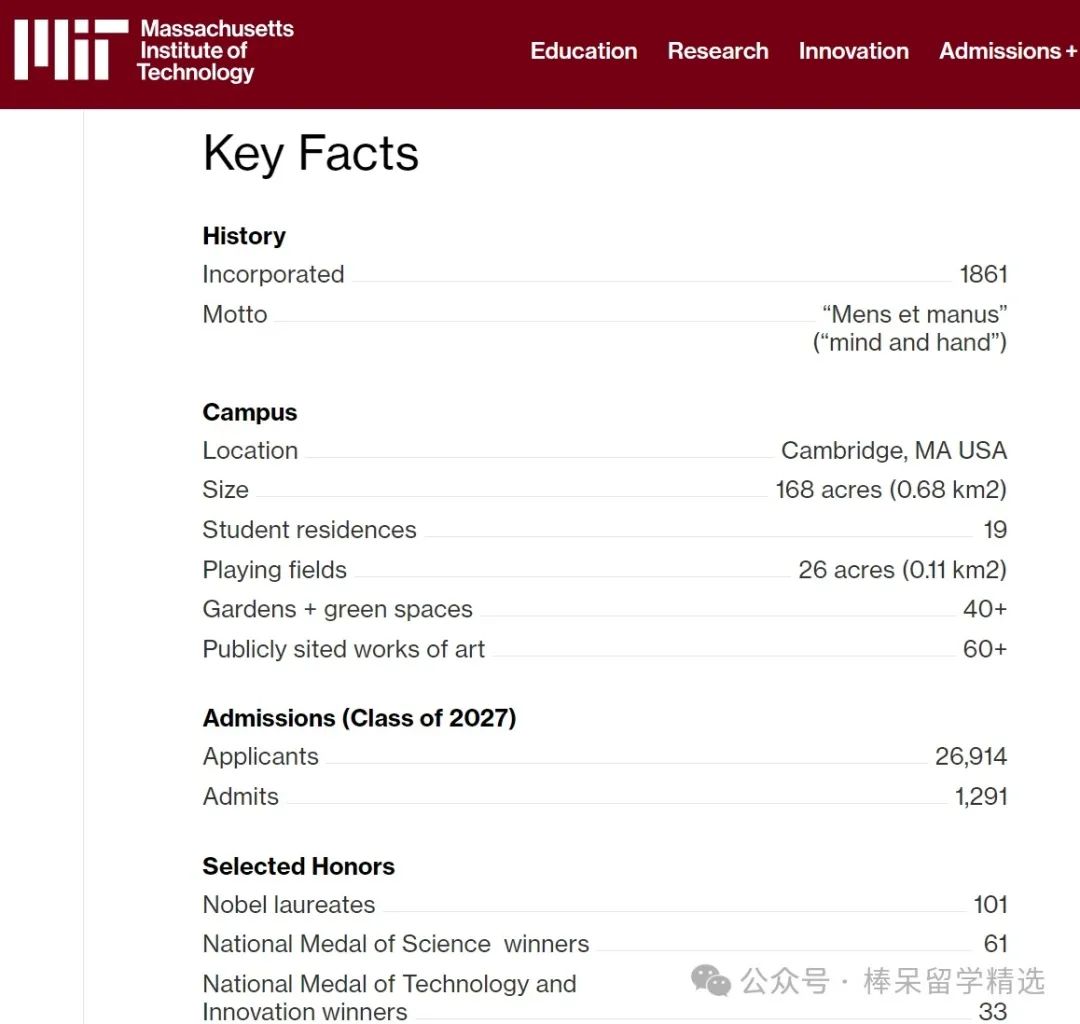The image size is (1080, 1024).
Task: Click the 61 Medal of Science value
Action: click(x=995, y=944)
